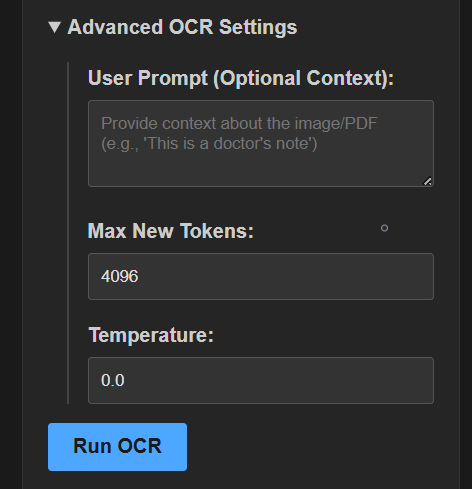This screenshot has height=489, width=472.
Task: Click inside the Temperature input field
Action: pos(261,380)
